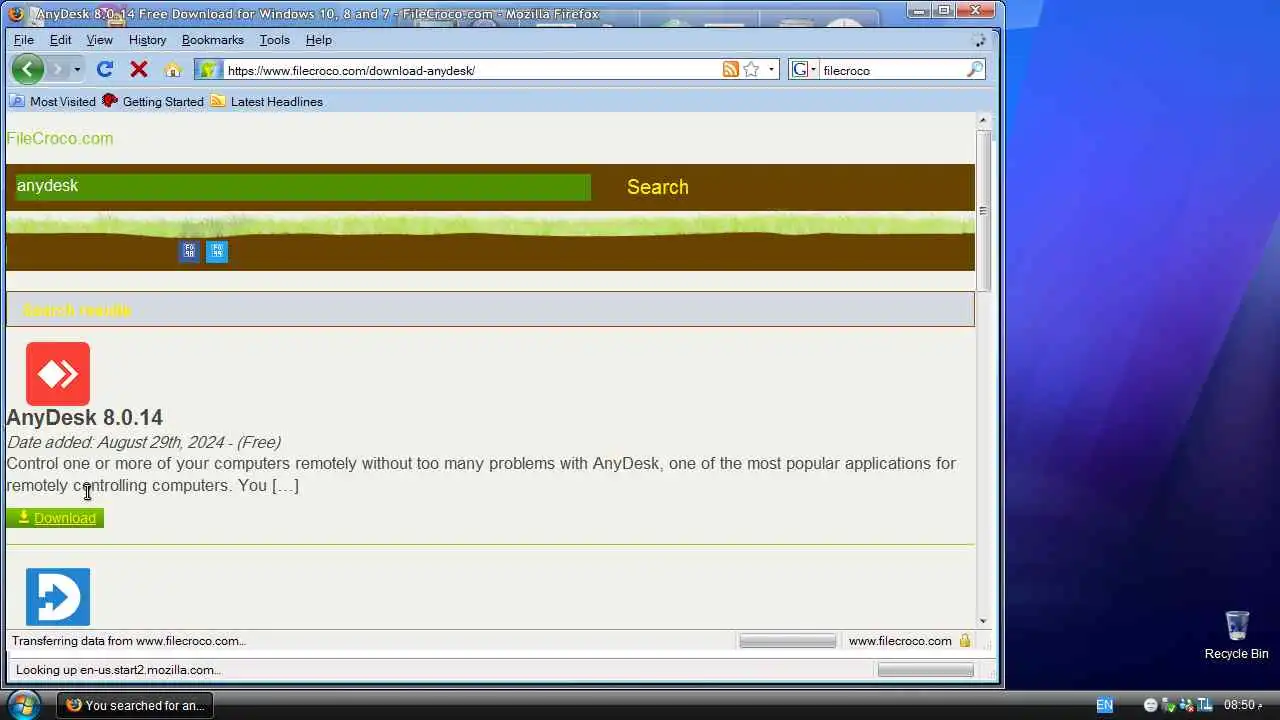Open Getting Started bookmark

[x=153, y=101]
